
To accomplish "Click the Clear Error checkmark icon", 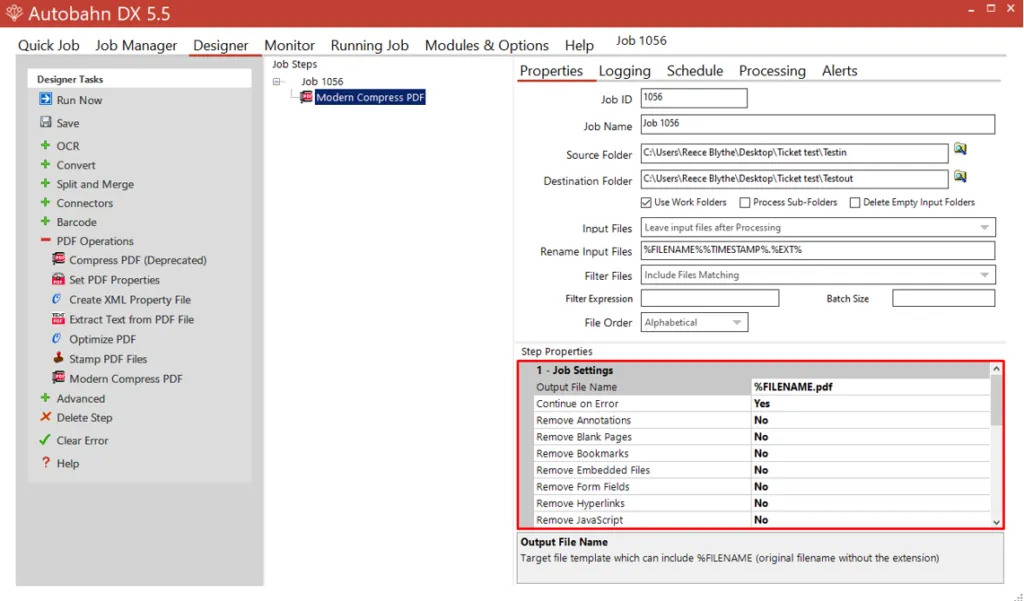I will pyautogui.click(x=44, y=440).
